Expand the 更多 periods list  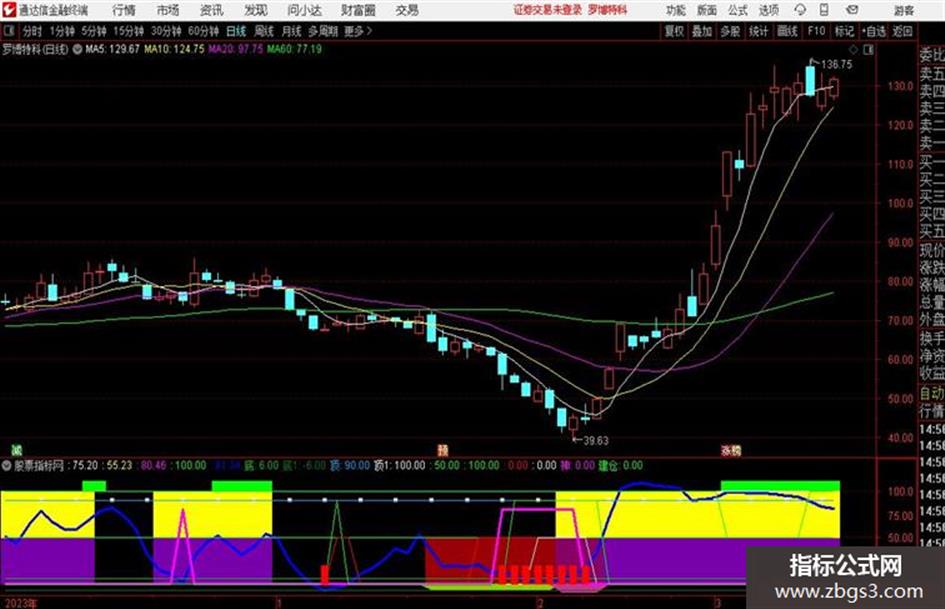pos(358,31)
